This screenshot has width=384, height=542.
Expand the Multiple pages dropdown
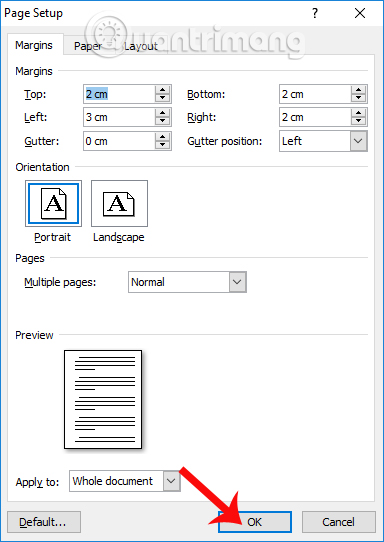point(237,282)
